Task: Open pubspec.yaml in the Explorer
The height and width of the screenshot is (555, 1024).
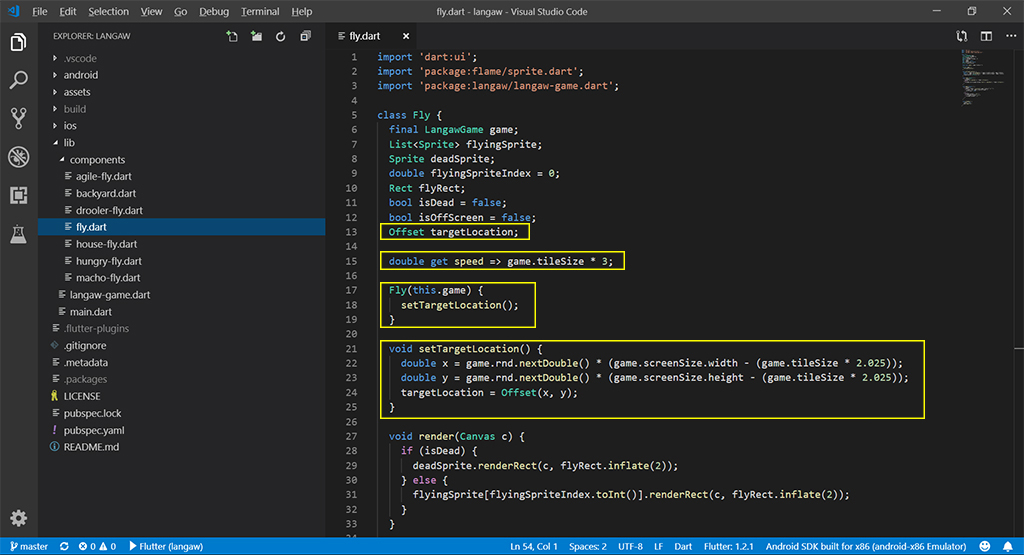Action: (x=94, y=430)
